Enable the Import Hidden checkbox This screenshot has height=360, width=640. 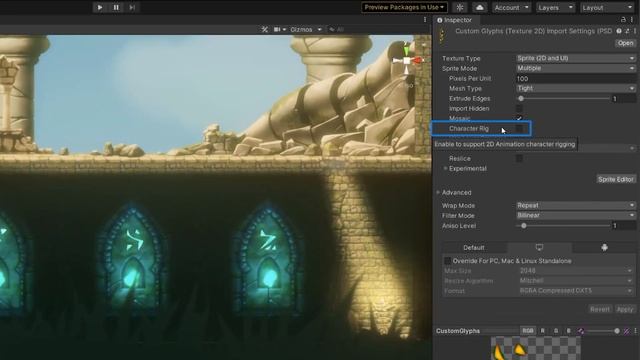pyautogui.click(x=519, y=108)
